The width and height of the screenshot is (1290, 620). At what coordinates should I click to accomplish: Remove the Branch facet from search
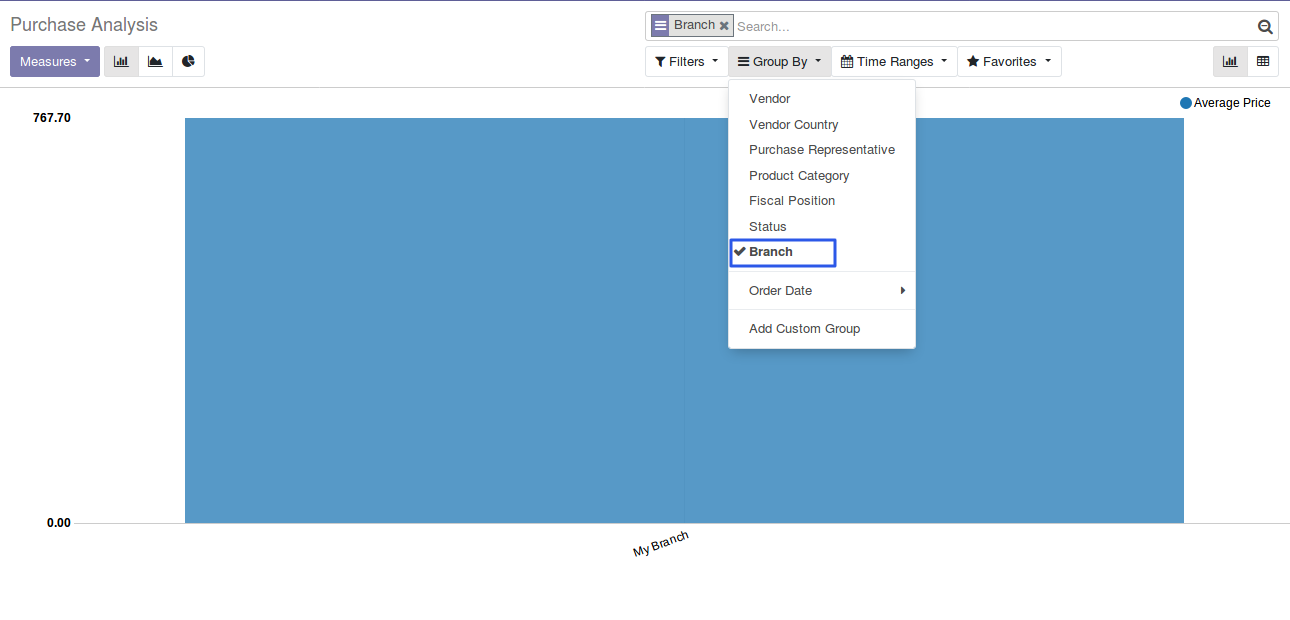[x=724, y=26]
